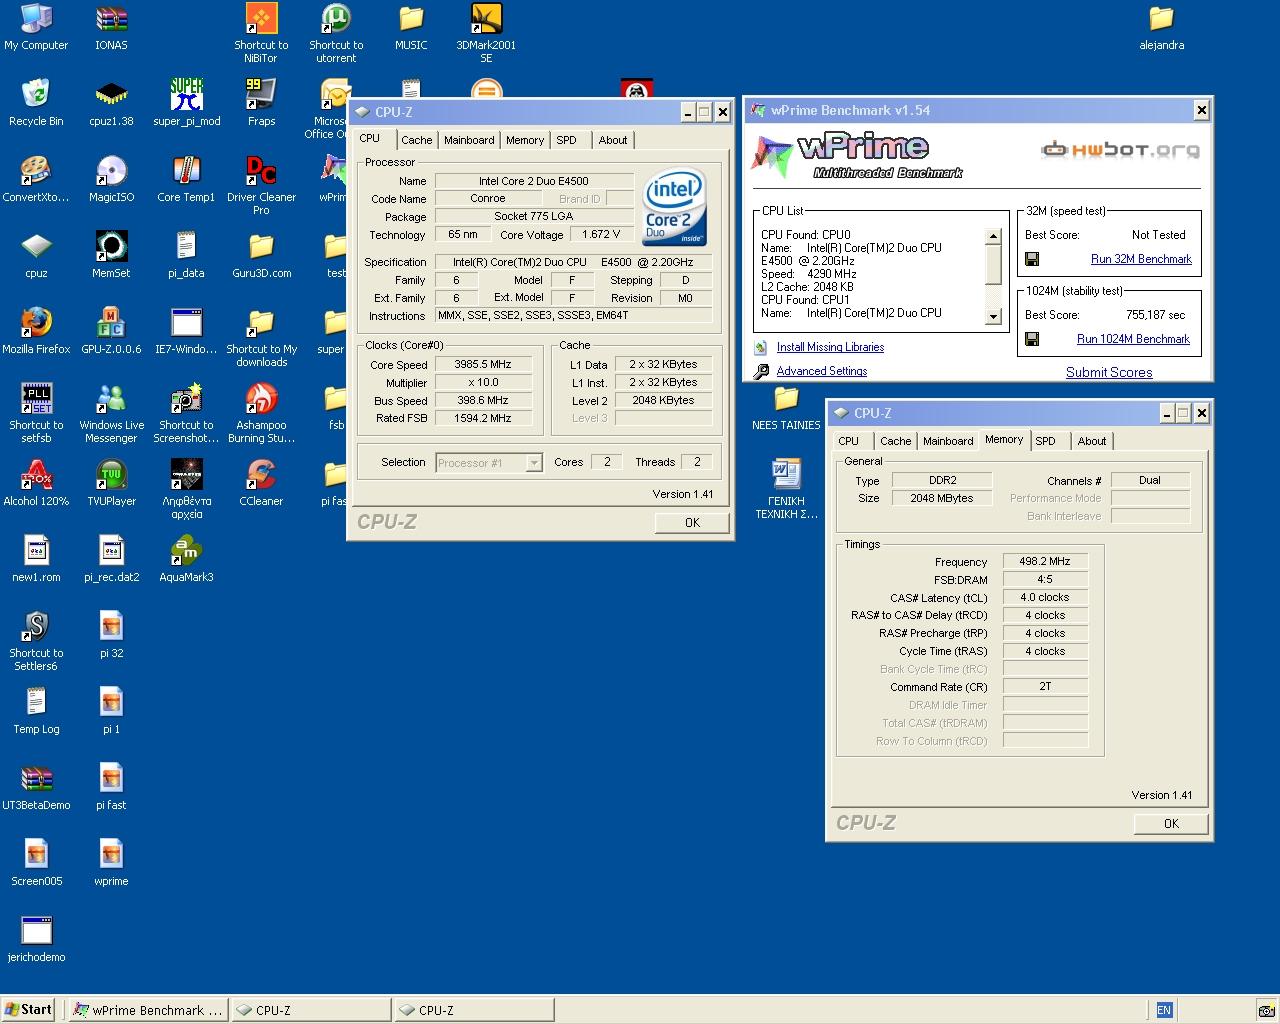Launch Windows Live Messenger icon
1280x1024 pixels.
[111, 413]
